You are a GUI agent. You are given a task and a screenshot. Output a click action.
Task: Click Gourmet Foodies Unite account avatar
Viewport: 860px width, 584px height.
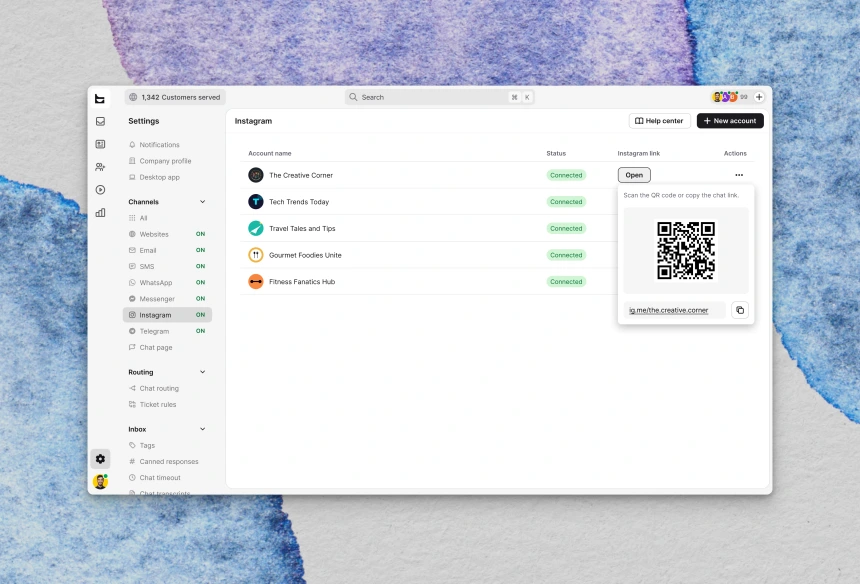click(256, 255)
